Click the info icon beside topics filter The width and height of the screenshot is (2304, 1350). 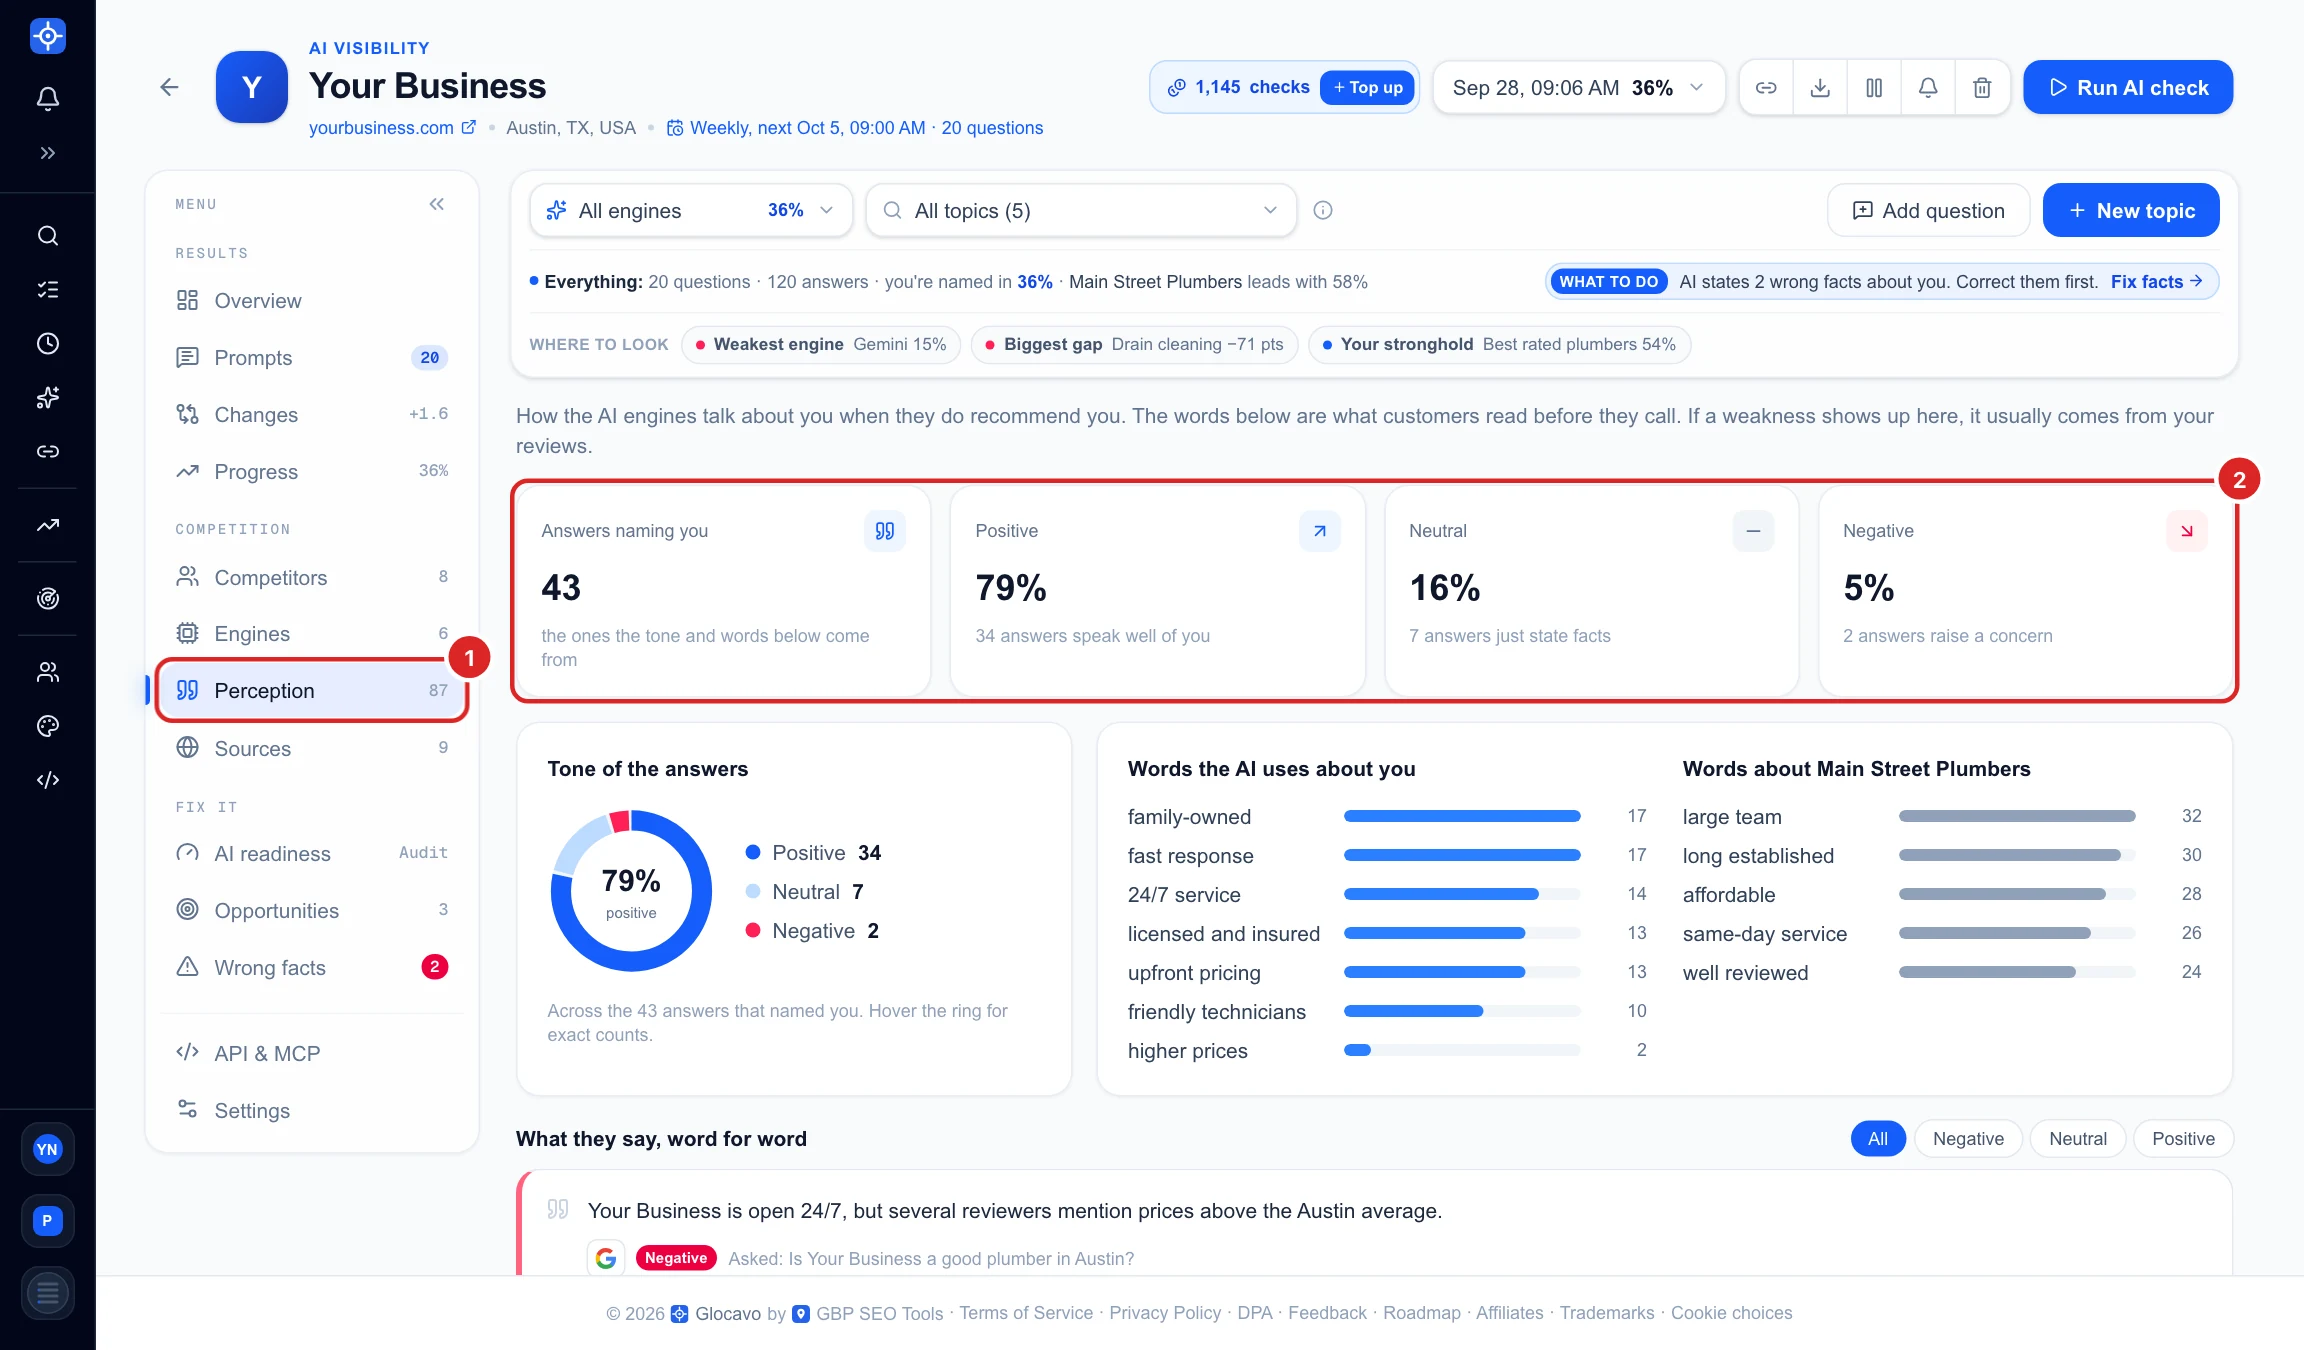pyautogui.click(x=1323, y=210)
